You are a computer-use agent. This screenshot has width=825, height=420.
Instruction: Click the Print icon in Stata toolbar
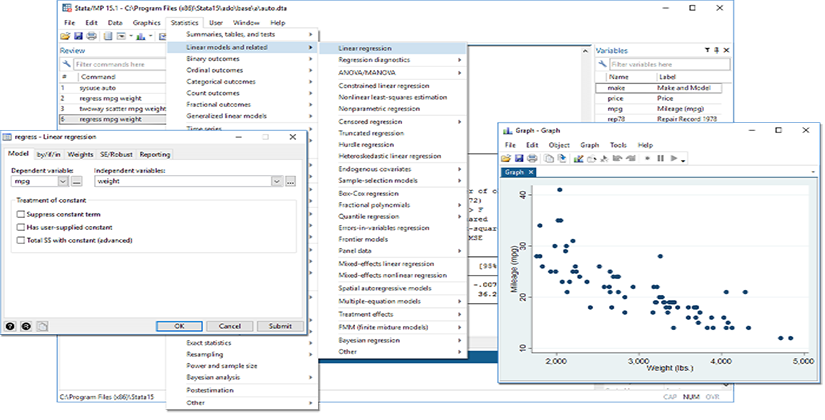pyautogui.click(x=91, y=35)
